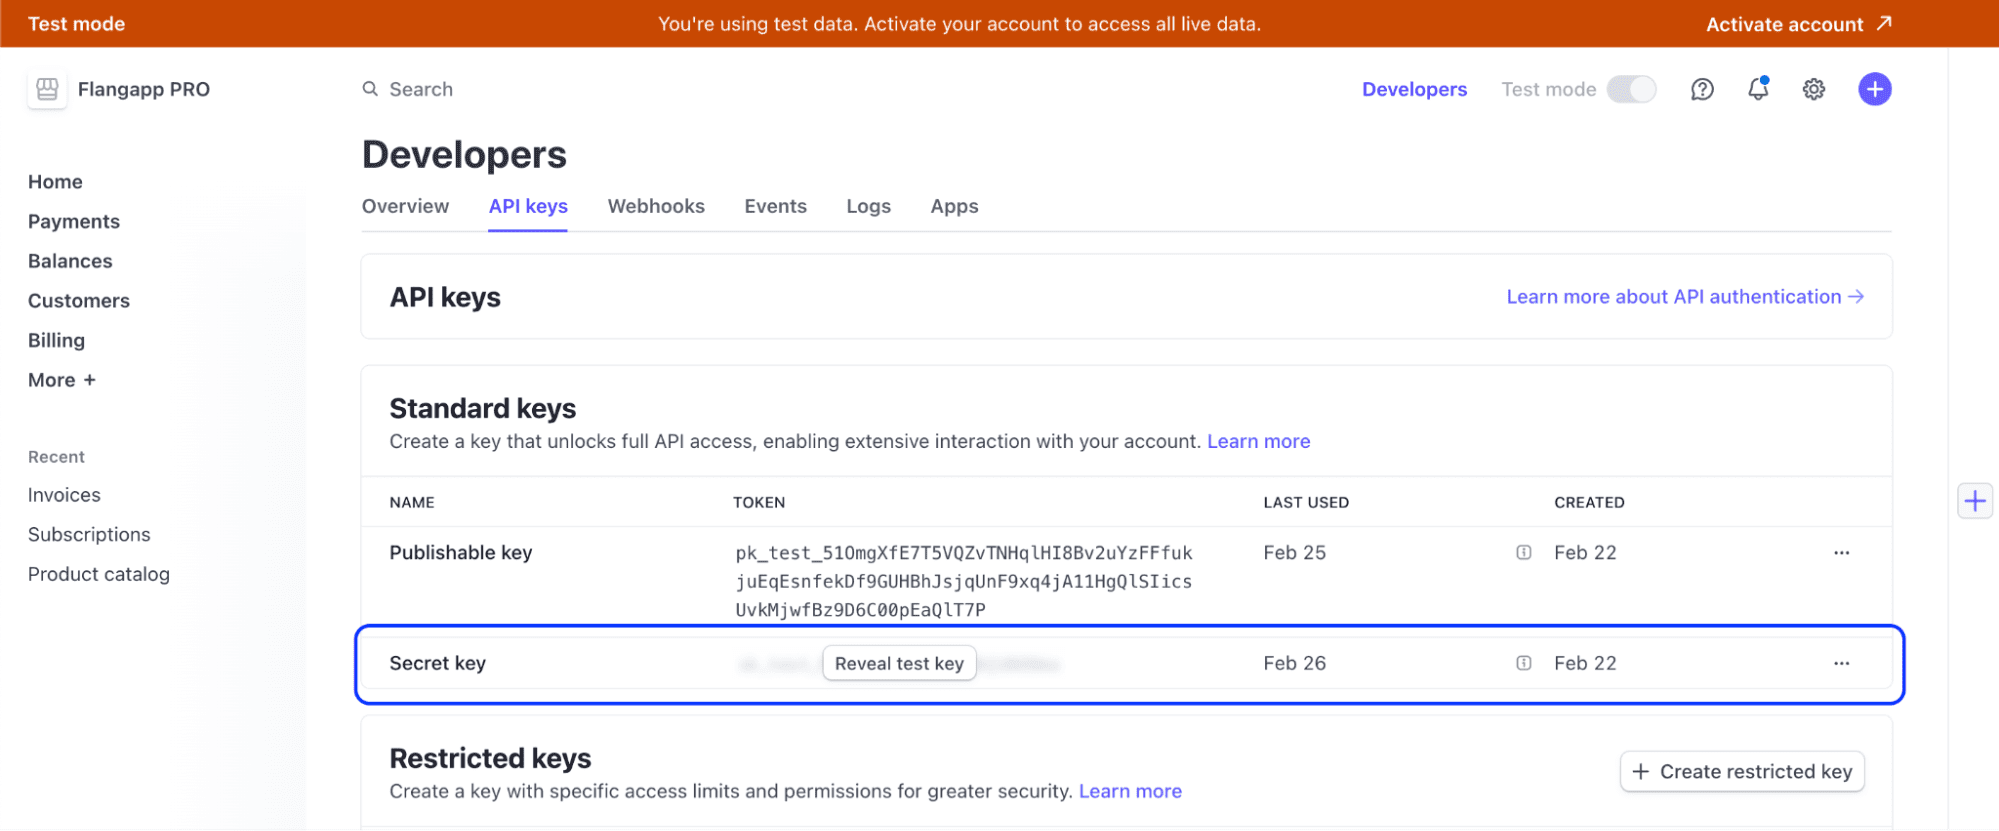Expand More in the sidebar
1999x831 pixels.
click(x=61, y=380)
